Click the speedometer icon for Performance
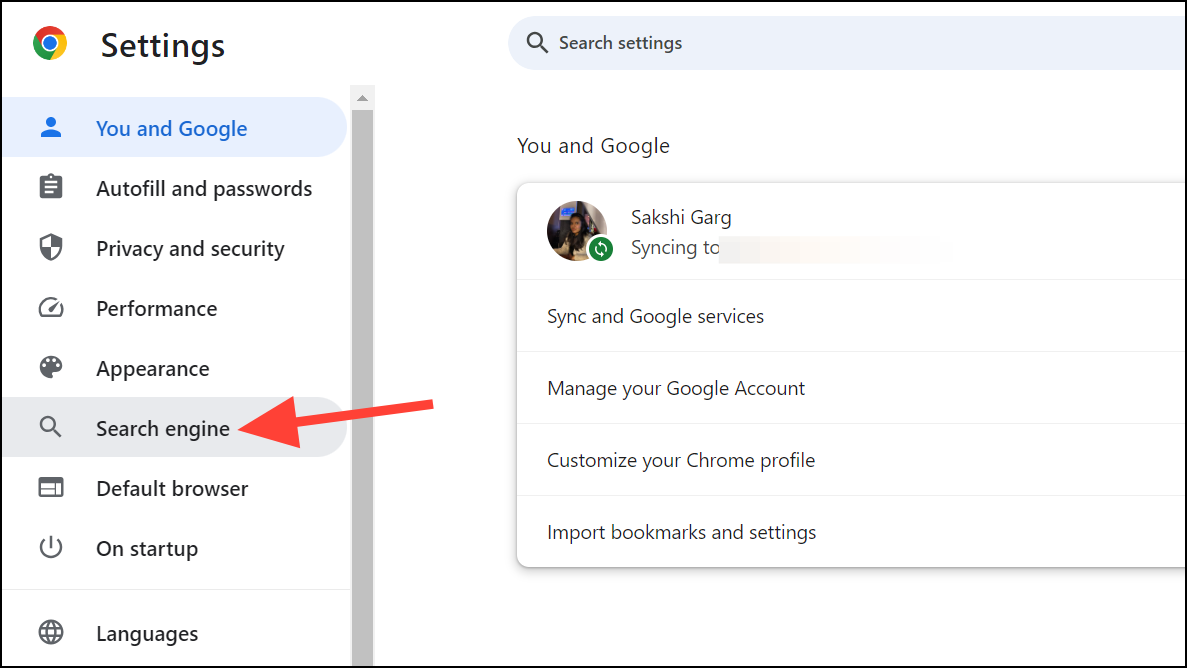The image size is (1187, 668). (51, 307)
